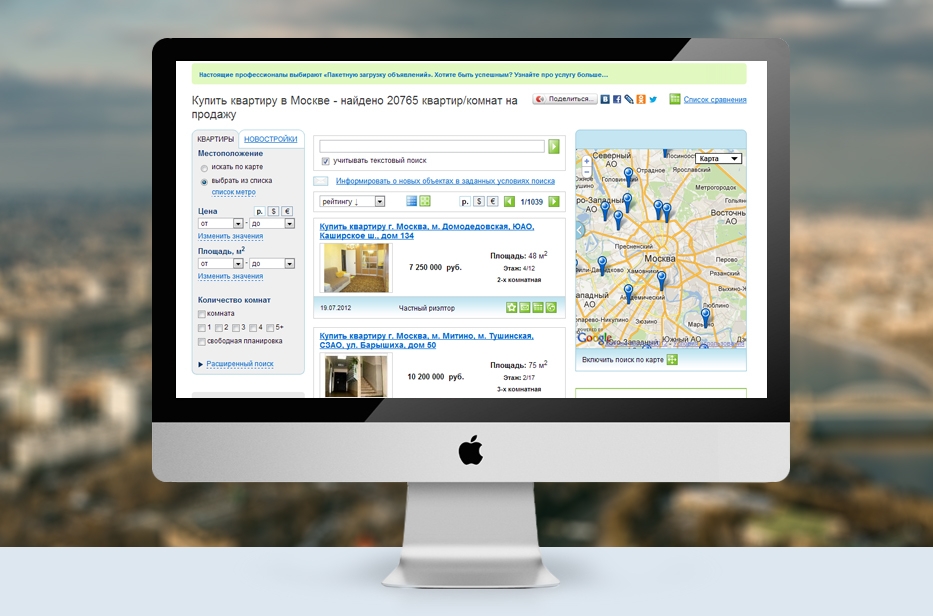The width and height of the screenshot is (933, 616).
Task: Switch to the 'НОВОСТРОЙКИ' tab
Action: [x=271, y=139]
